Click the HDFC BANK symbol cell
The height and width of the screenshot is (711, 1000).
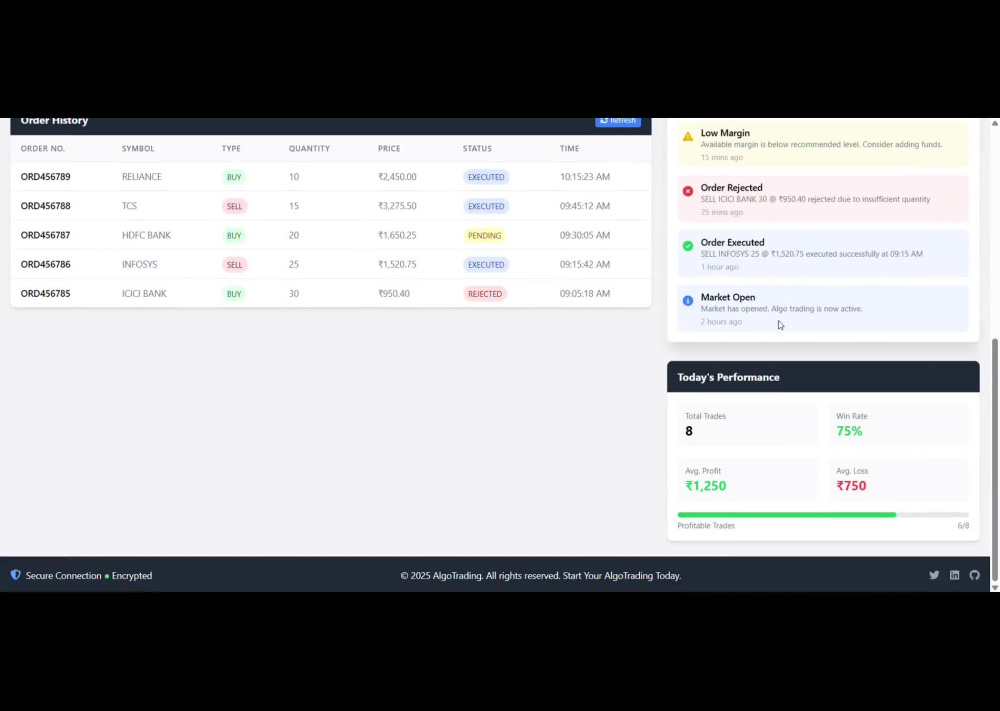click(146, 235)
